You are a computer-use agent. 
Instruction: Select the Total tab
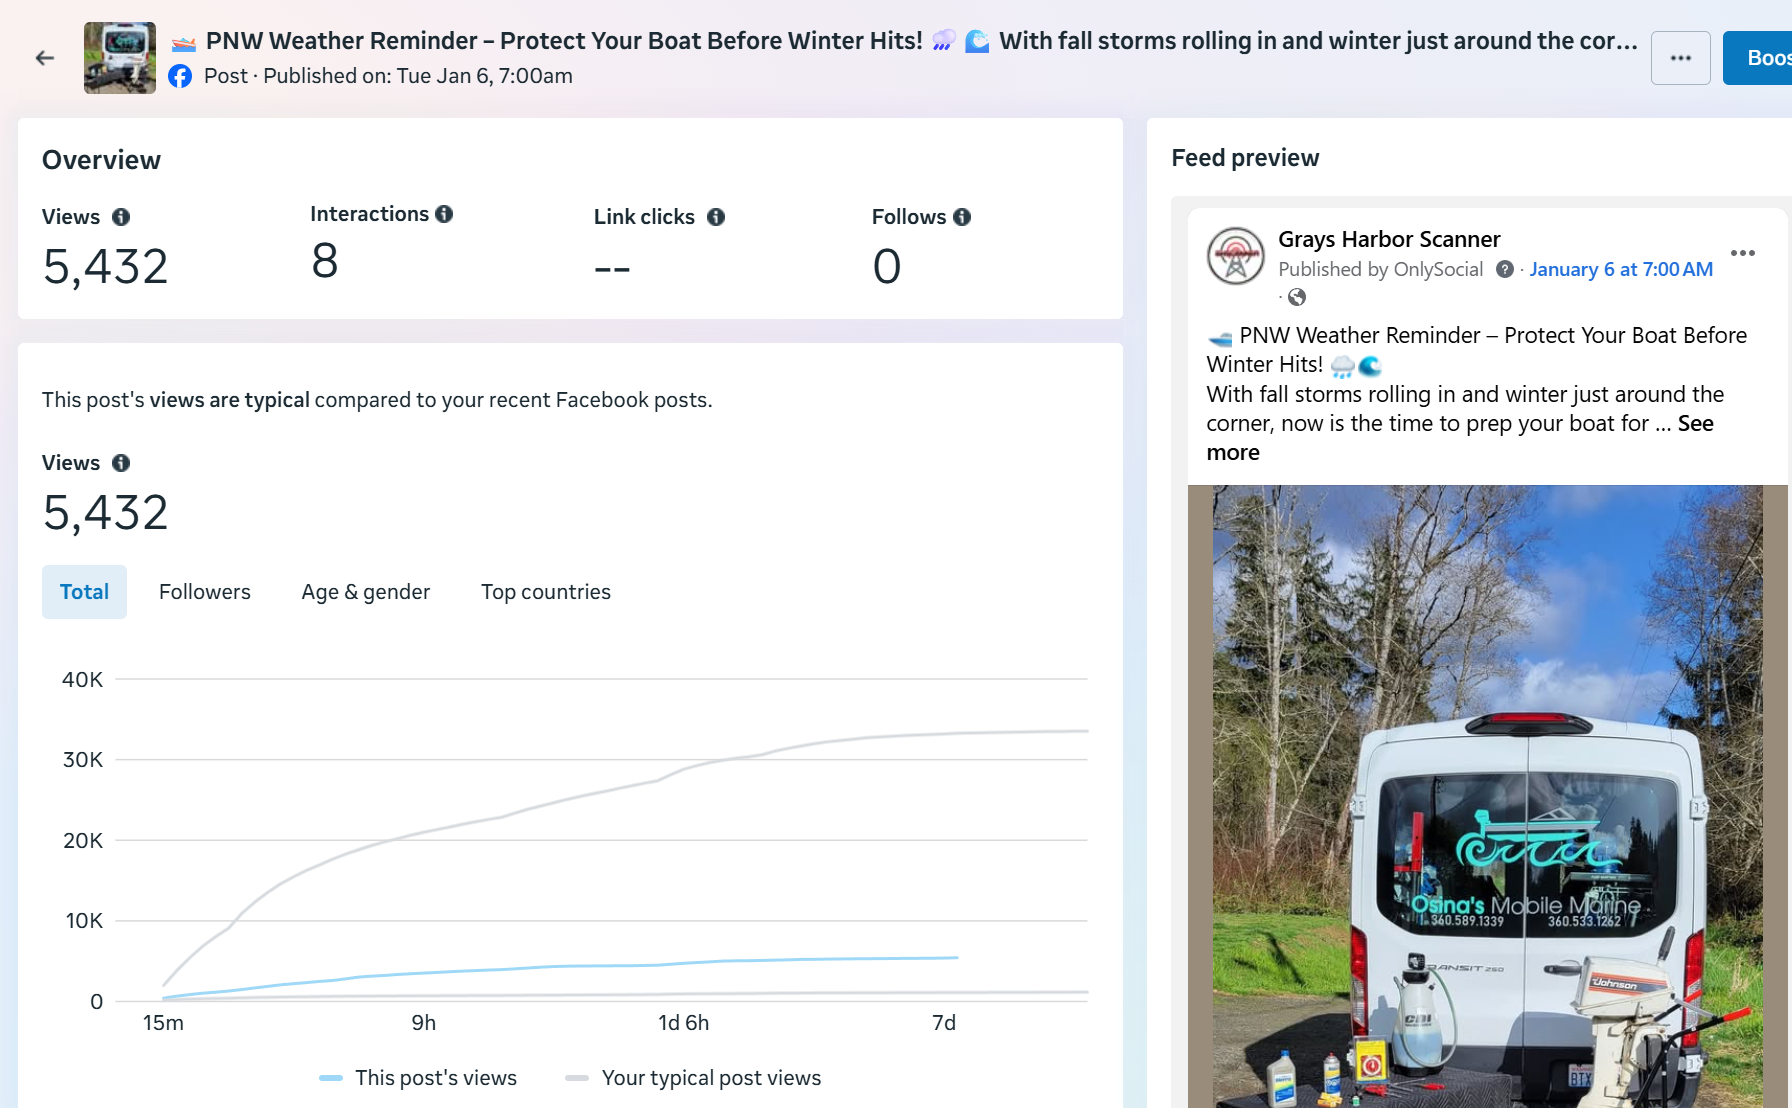(84, 592)
